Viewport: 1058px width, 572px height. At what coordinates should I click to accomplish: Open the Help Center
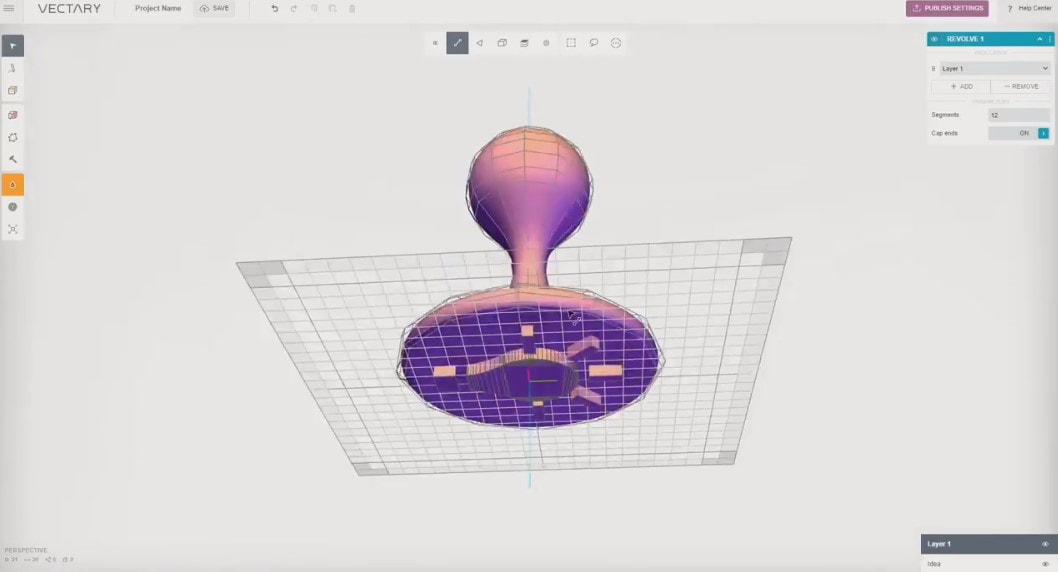pyautogui.click(x=1028, y=9)
